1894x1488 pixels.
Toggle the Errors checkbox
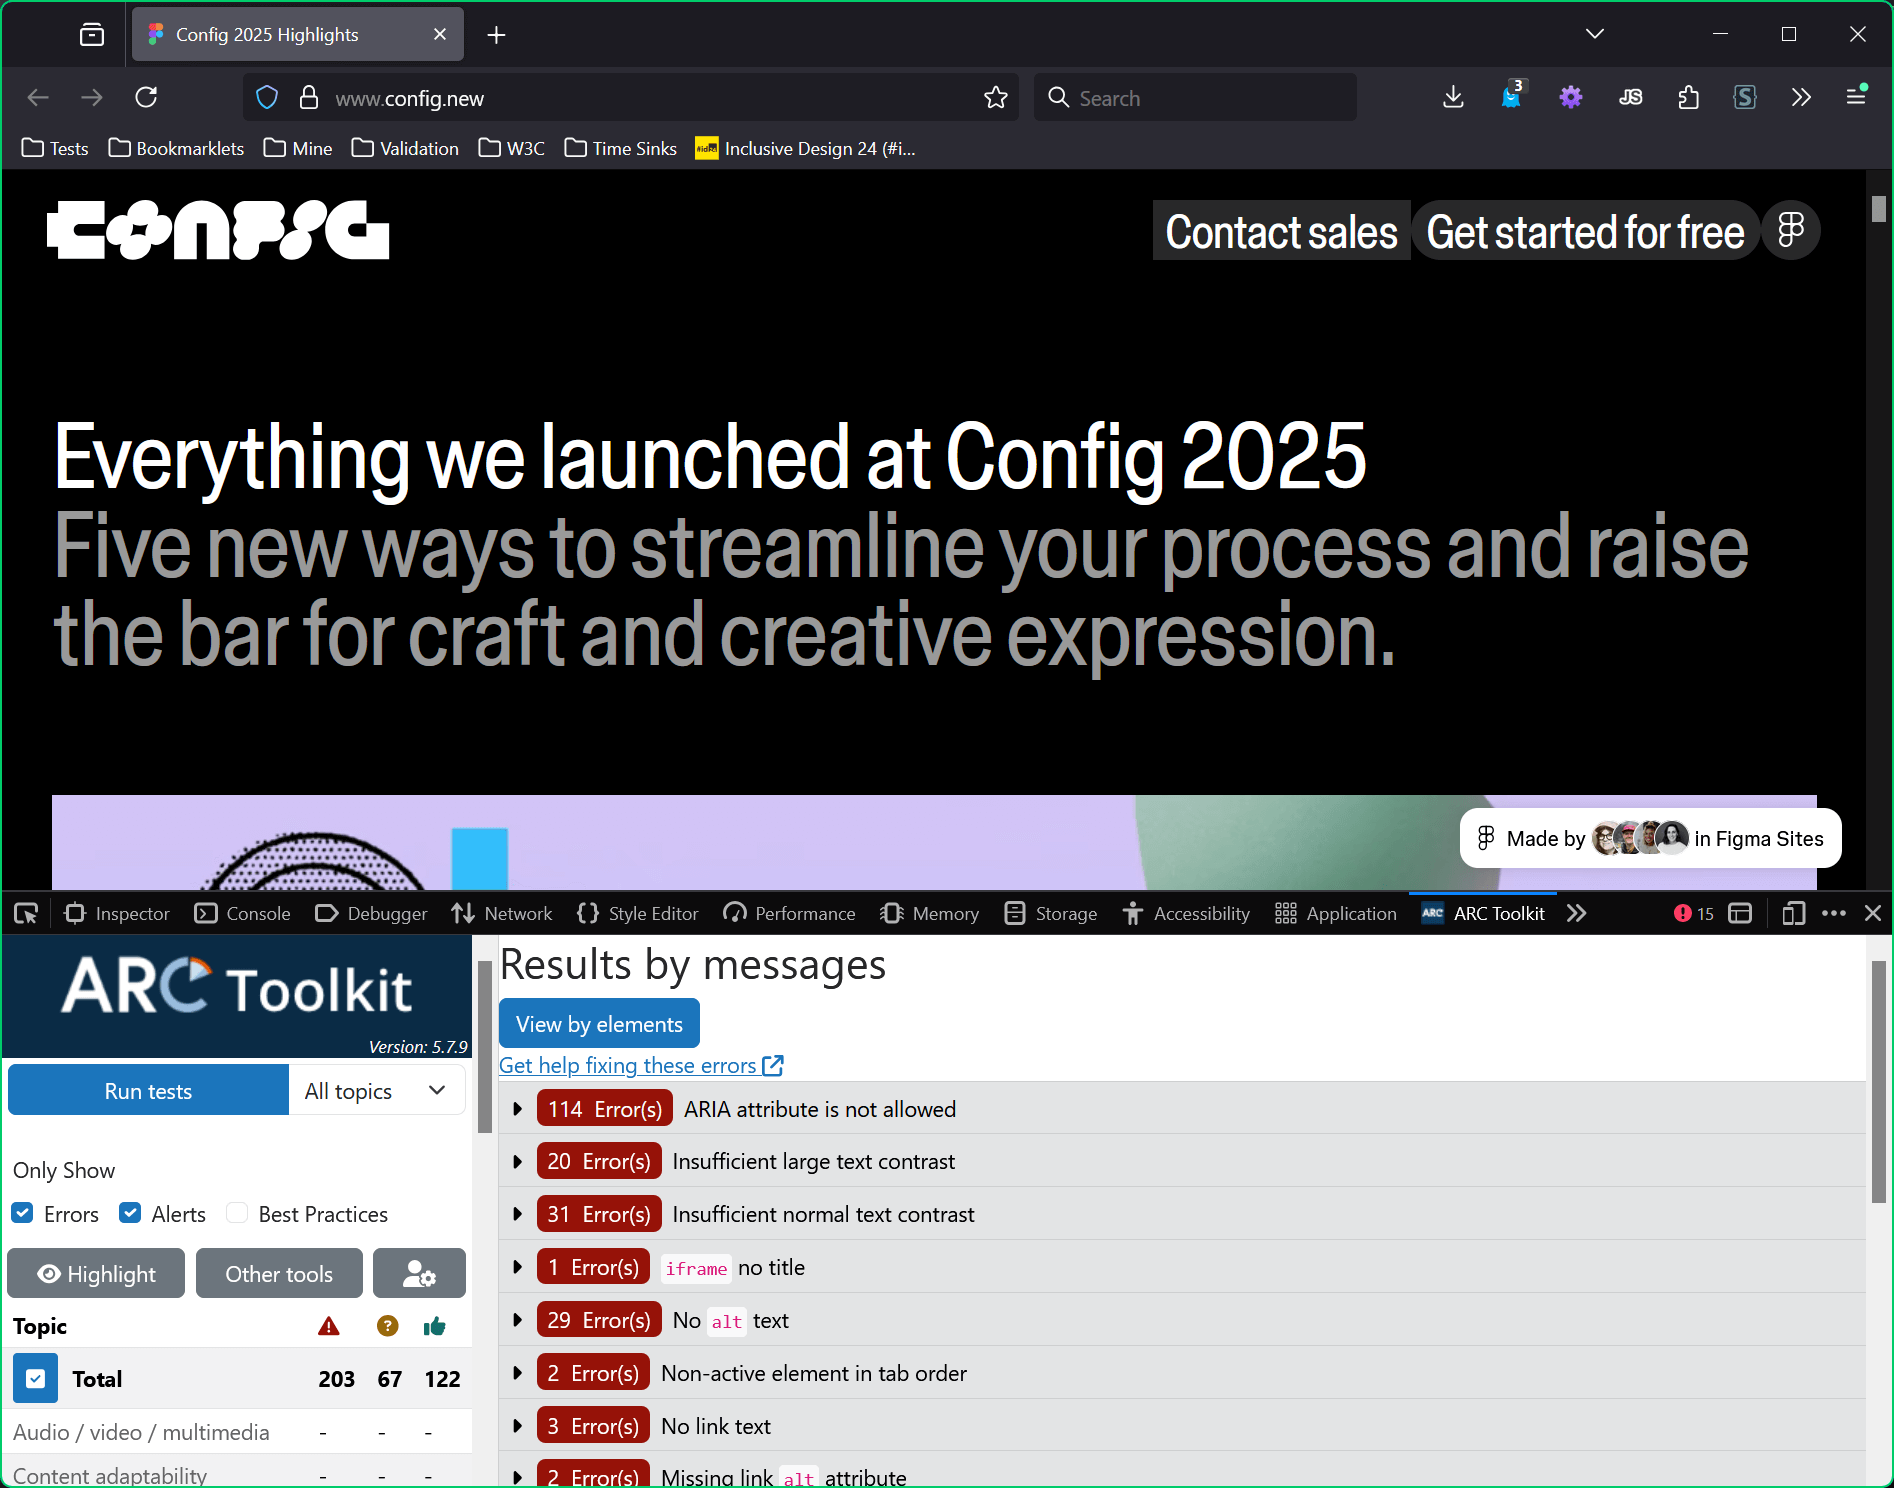point(22,1213)
